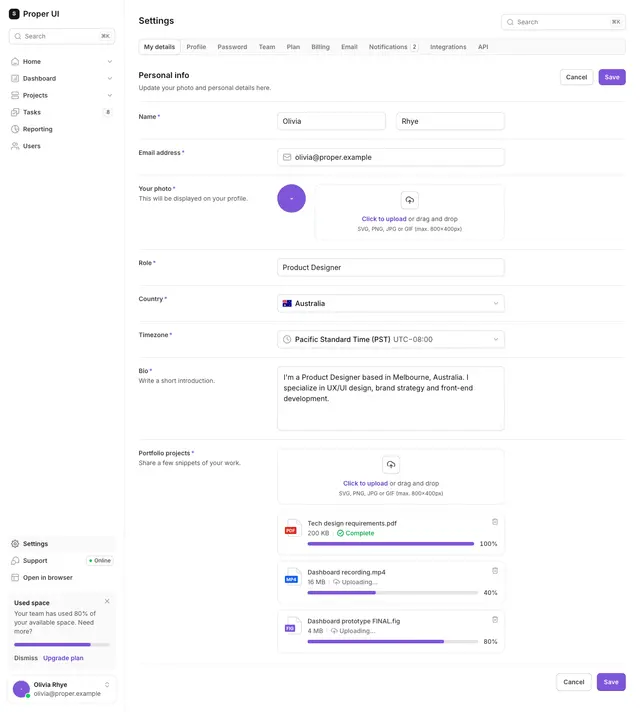
Task: Close the Used space card
Action: [107, 601]
